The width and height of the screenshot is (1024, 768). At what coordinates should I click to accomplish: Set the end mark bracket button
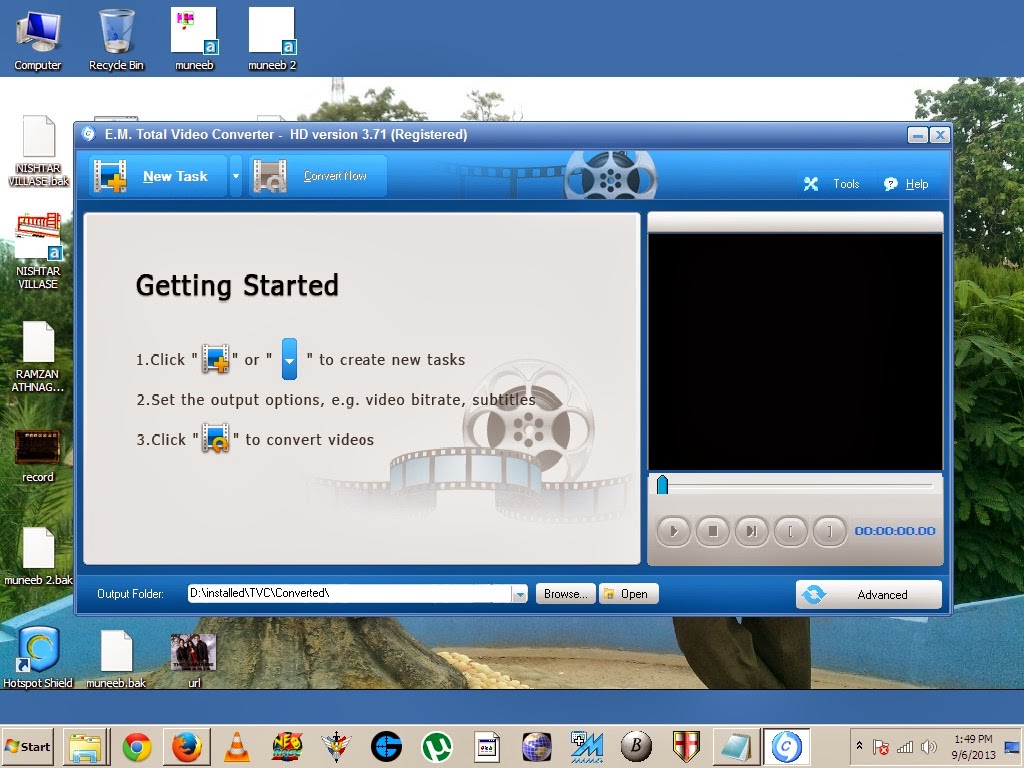pyautogui.click(x=830, y=531)
